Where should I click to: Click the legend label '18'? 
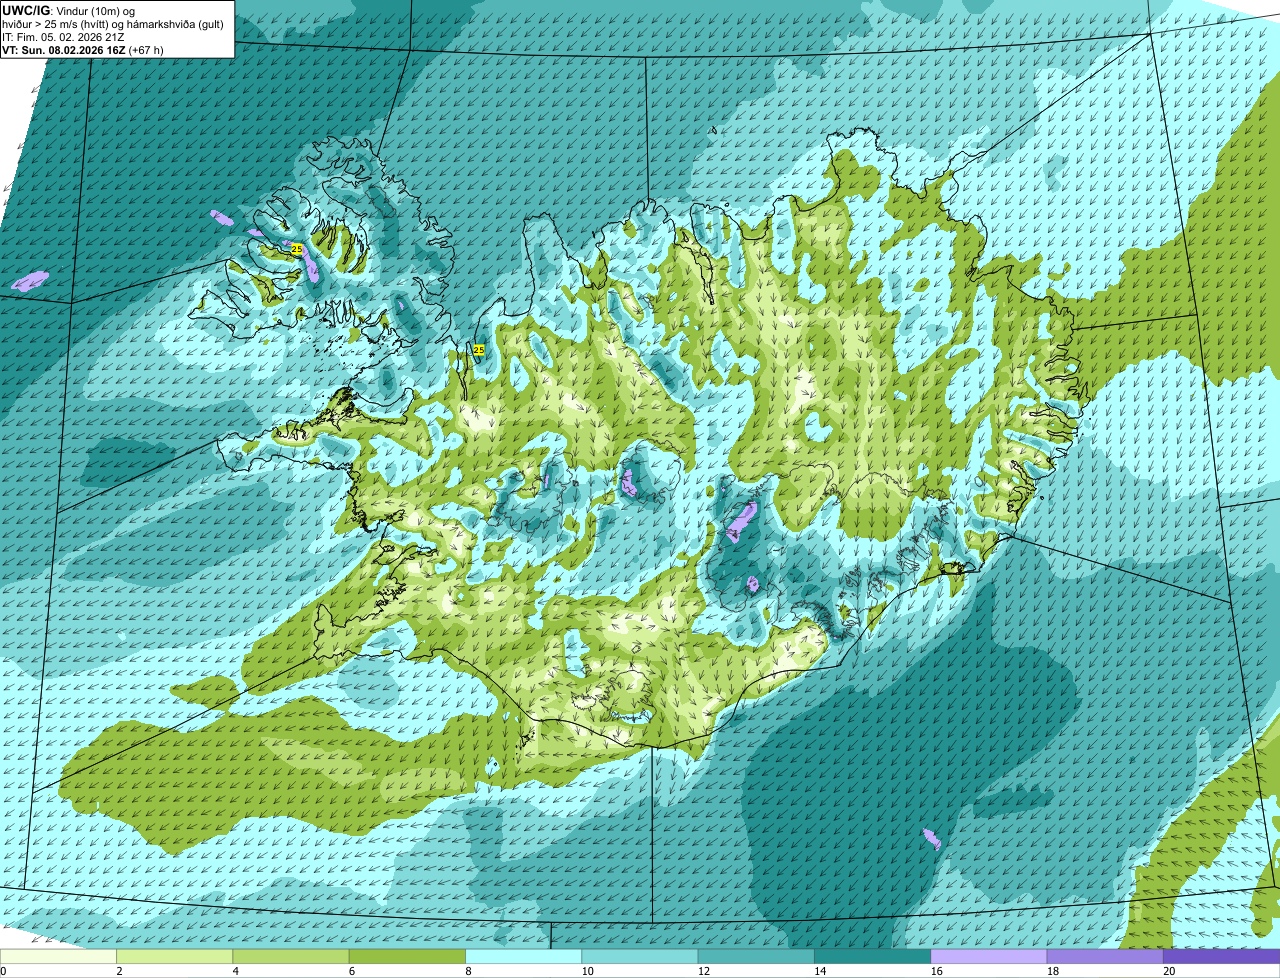coord(1053,971)
